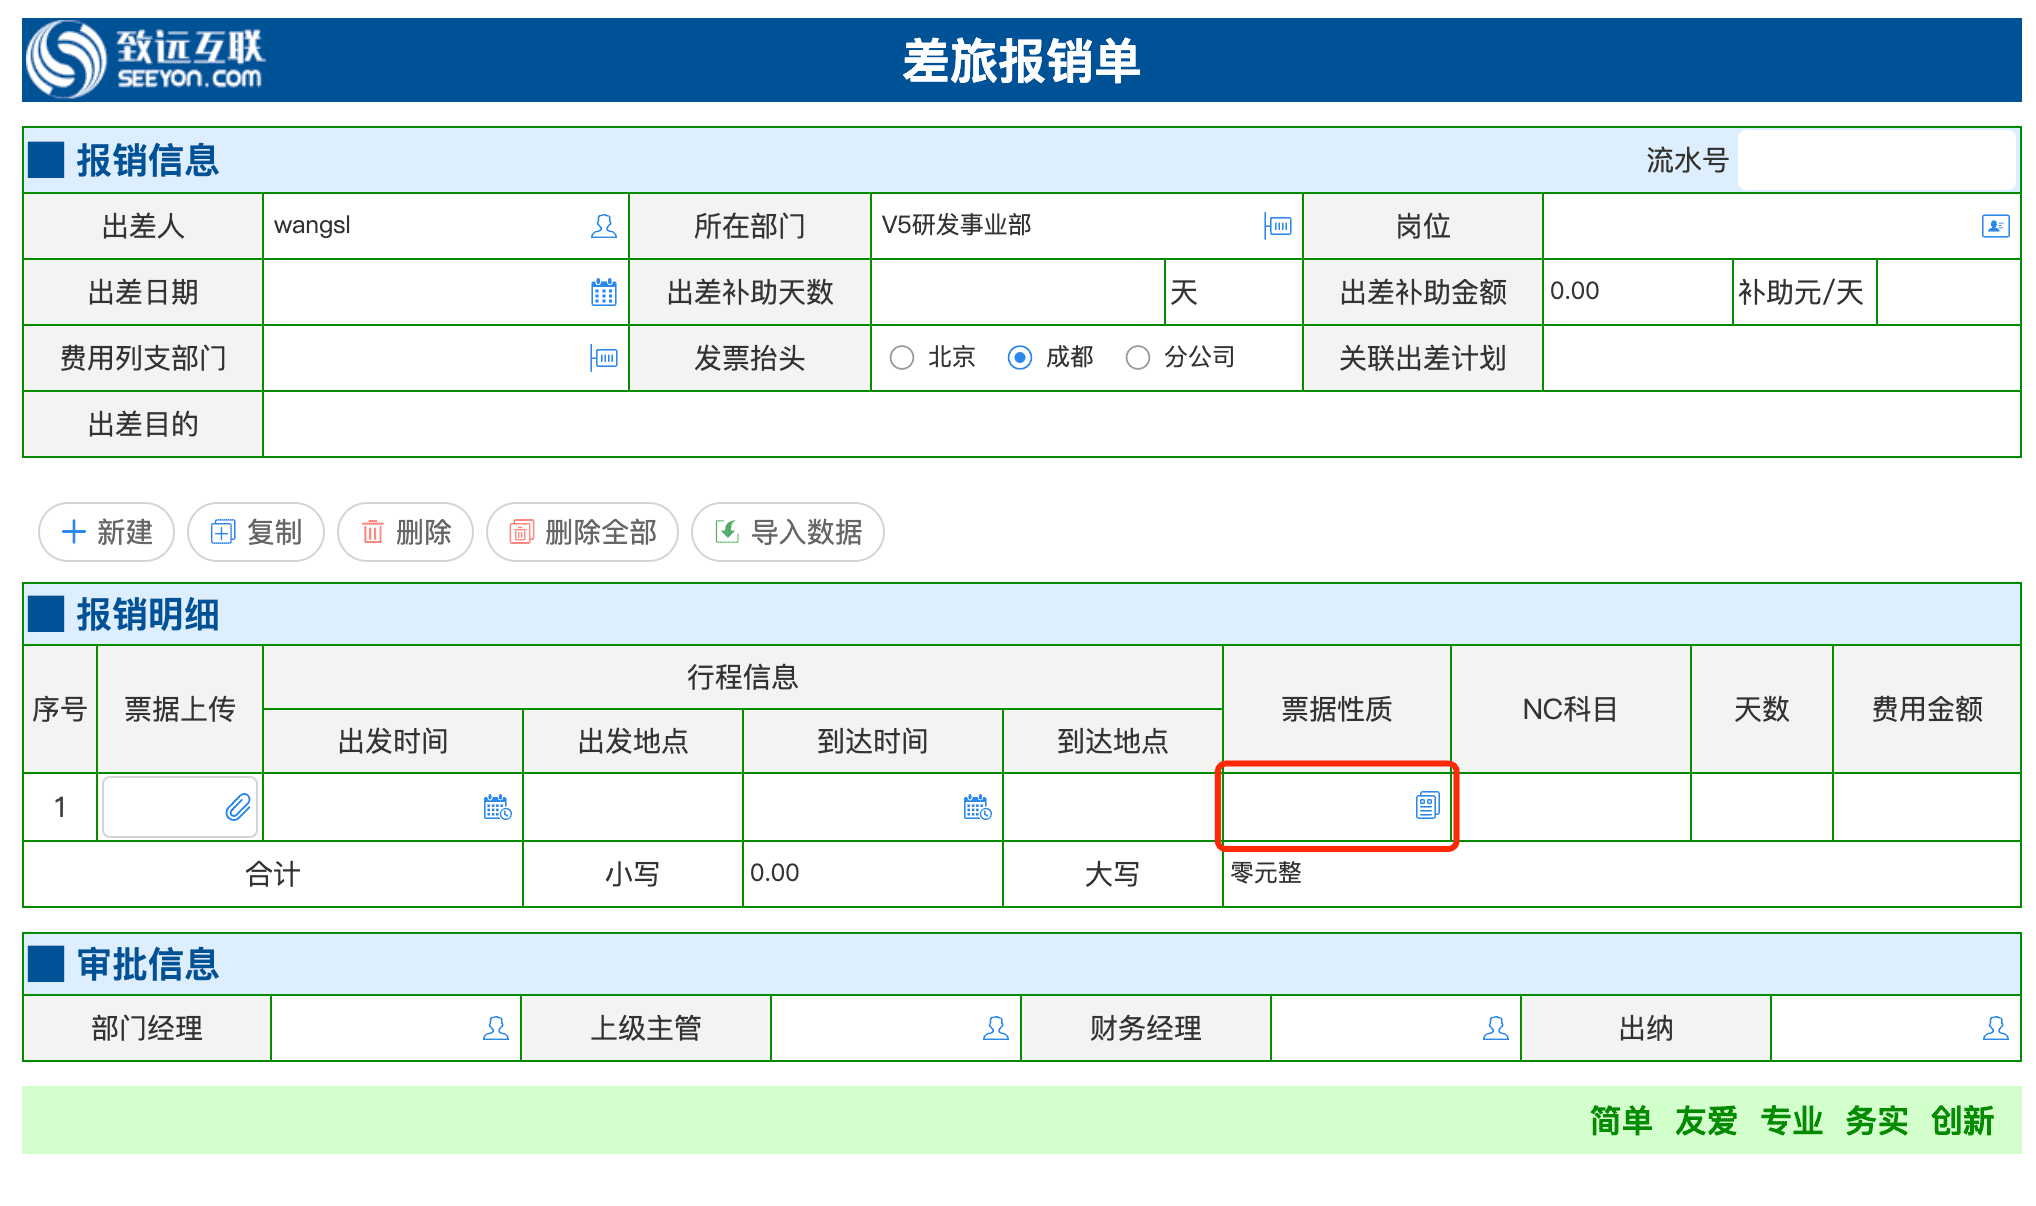Pick a person for 财务经理
The height and width of the screenshot is (1206, 2036).
click(1496, 1028)
